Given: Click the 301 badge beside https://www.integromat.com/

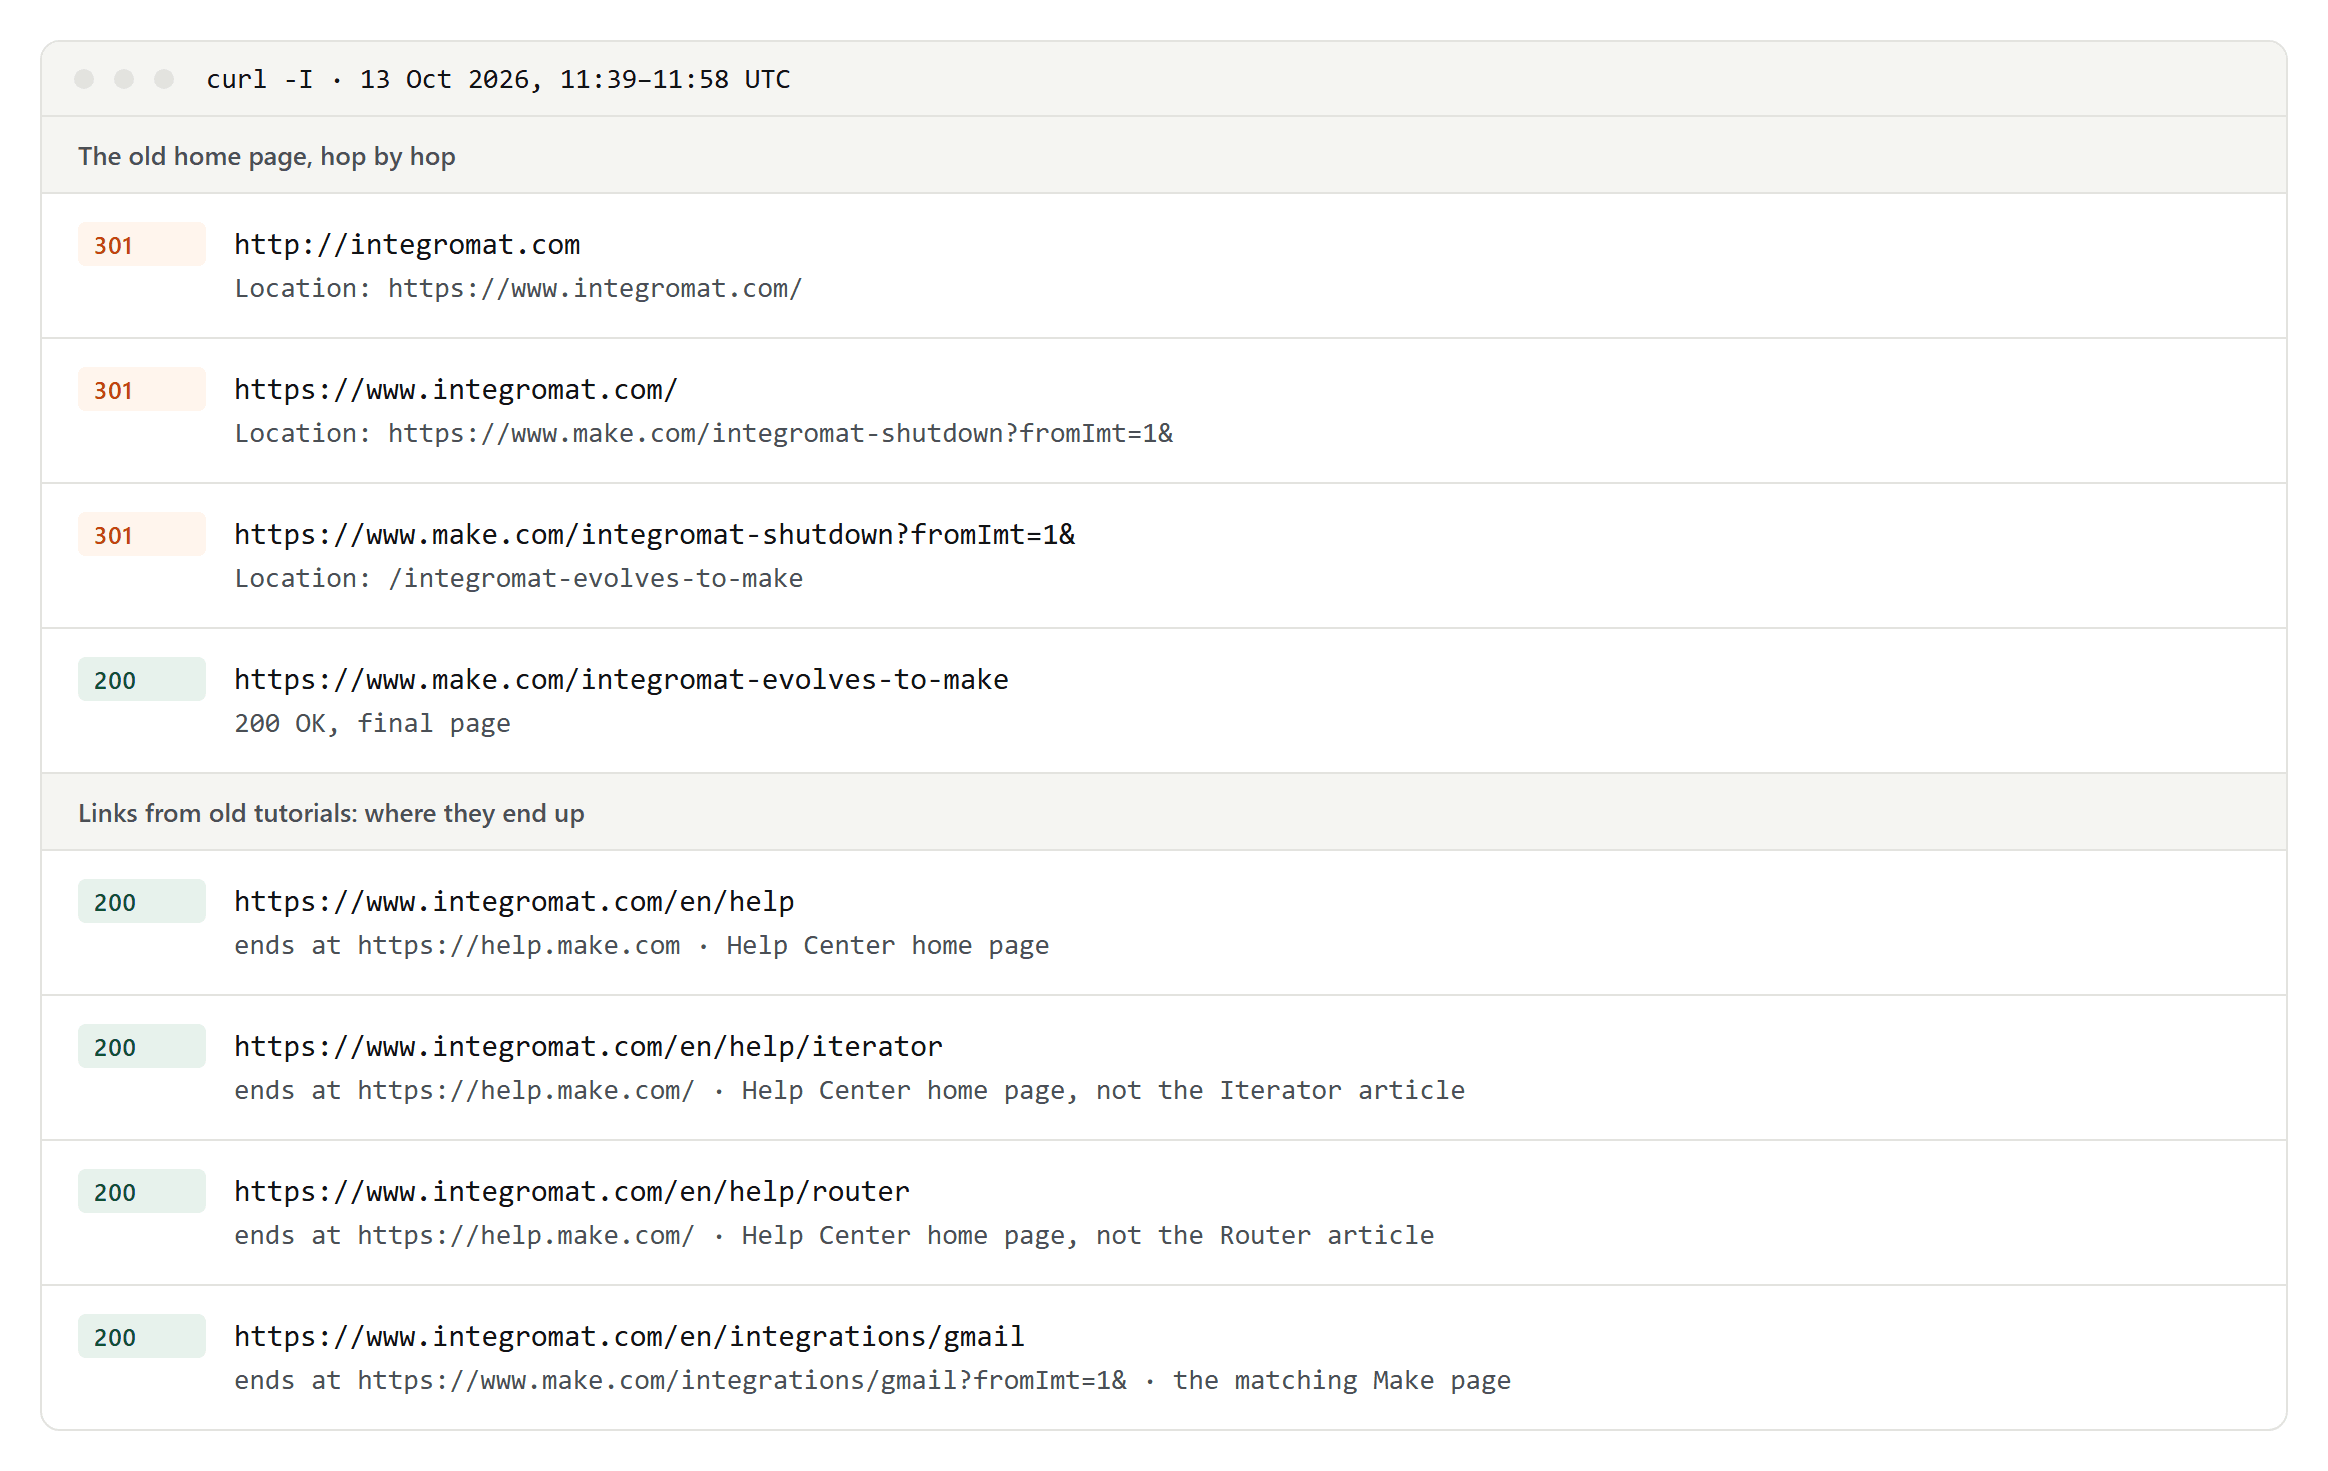Looking at the screenshot, I should pos(142,390).
